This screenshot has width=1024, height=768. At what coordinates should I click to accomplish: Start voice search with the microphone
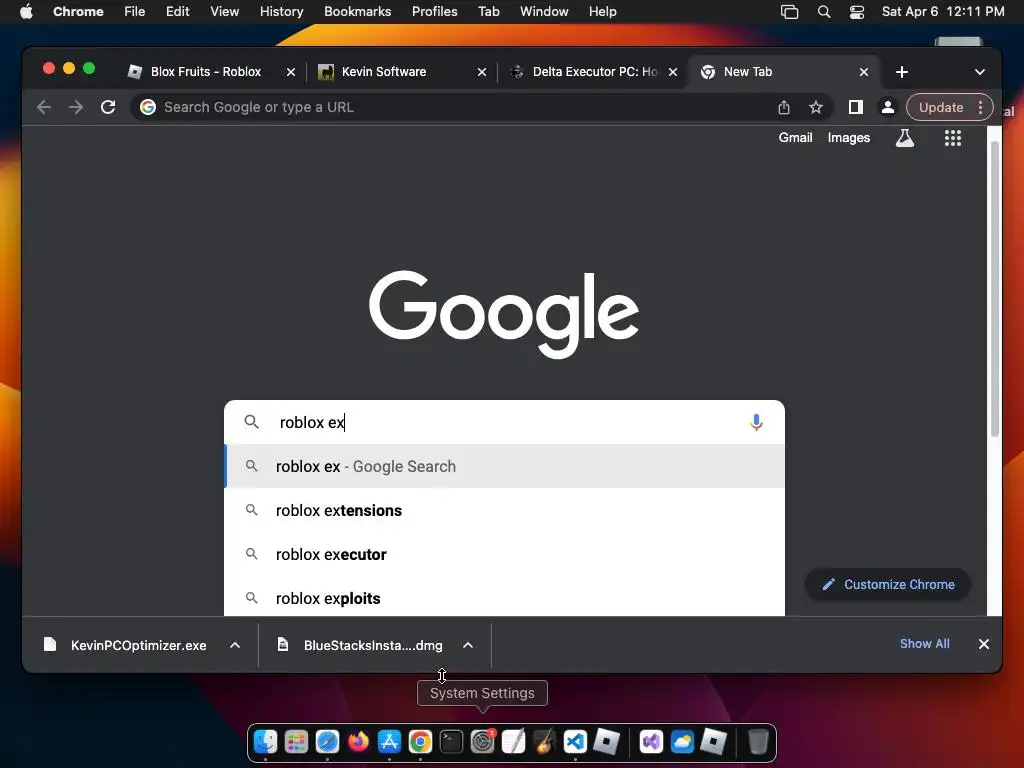756,423
